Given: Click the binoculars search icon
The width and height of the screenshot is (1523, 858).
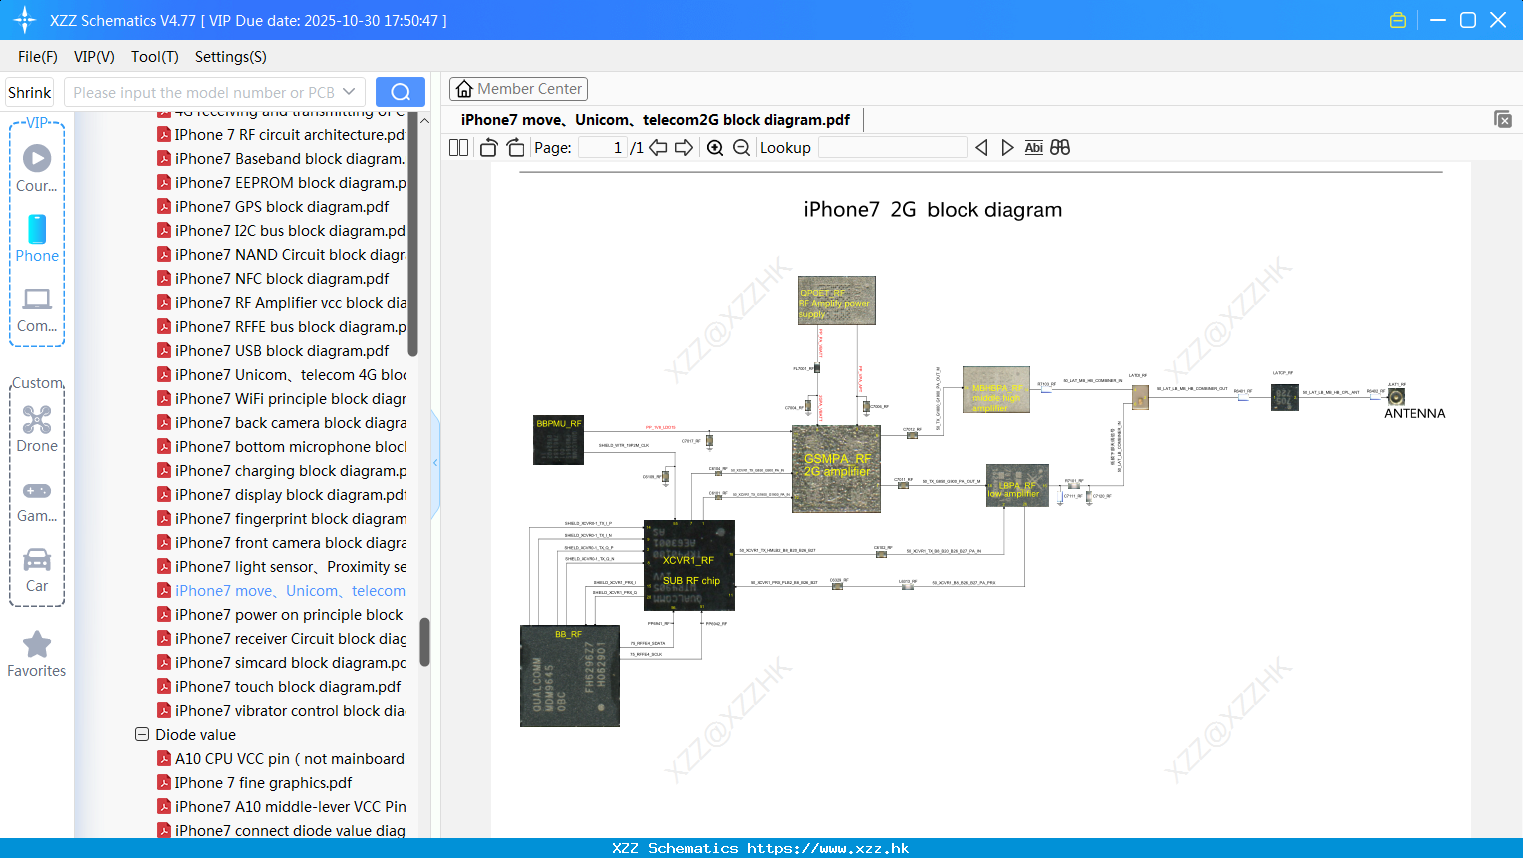Looking at the screenshot, I should click(x=1060, y=147).
